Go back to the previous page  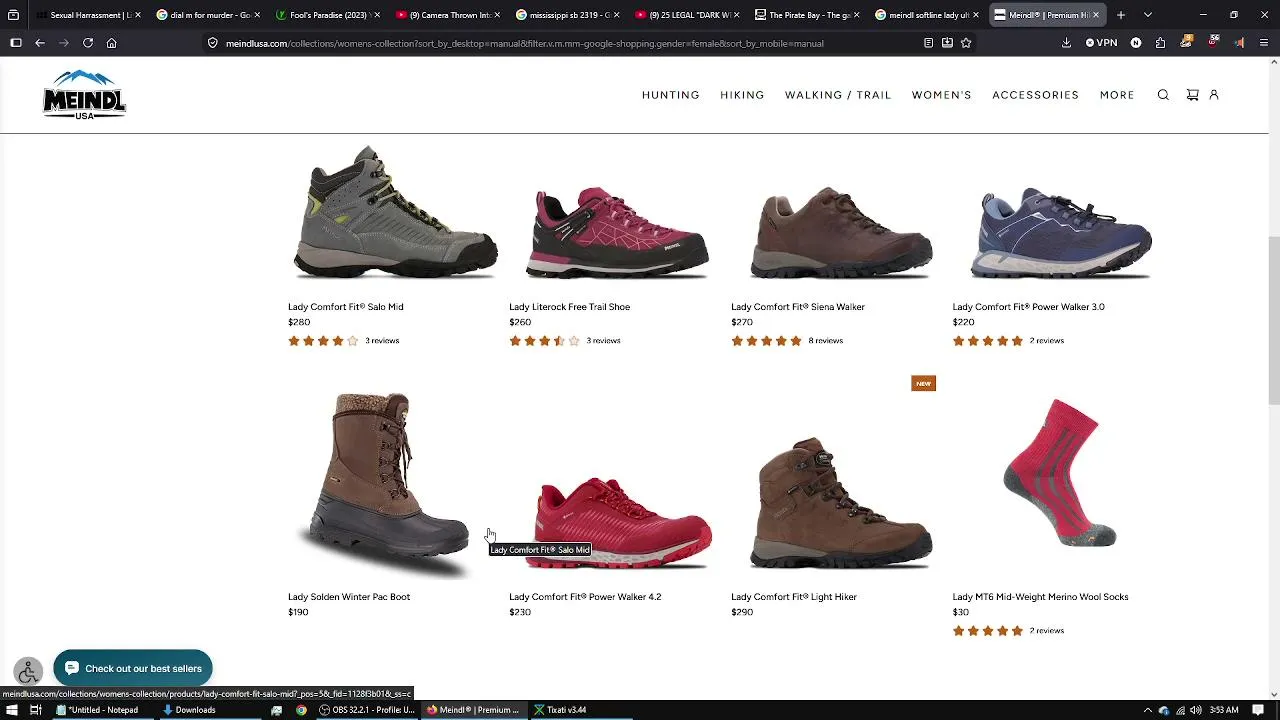(40, 43)
